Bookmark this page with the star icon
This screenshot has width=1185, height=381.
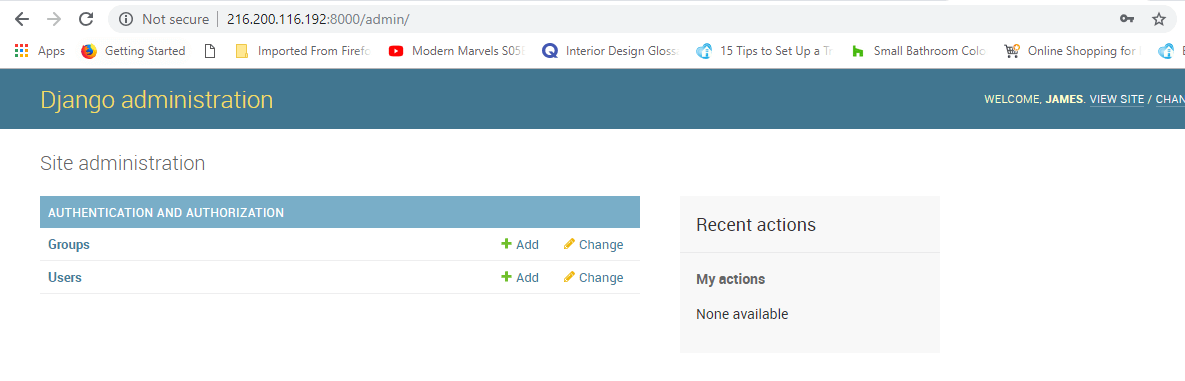1159,19
